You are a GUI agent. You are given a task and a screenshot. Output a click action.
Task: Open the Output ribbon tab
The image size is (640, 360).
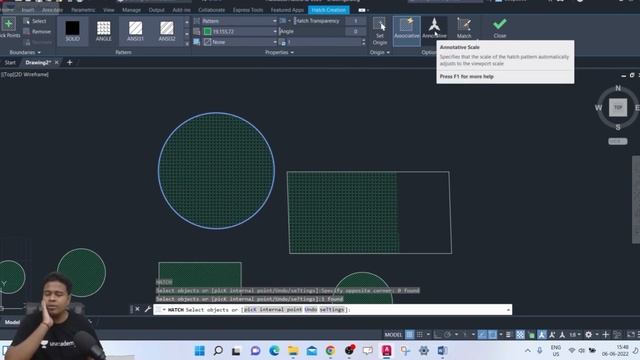point(156,10)
